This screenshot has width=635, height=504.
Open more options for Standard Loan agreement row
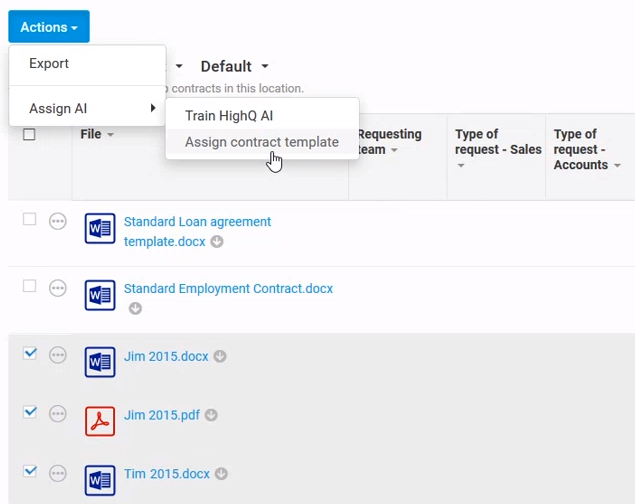pos(58,221)
